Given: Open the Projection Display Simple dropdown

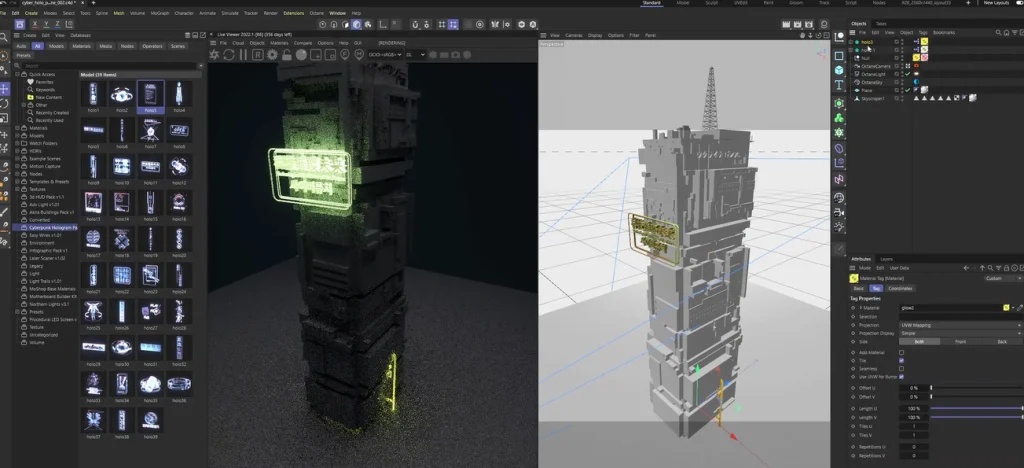Looking at the screenshot, I should (961, 334).
